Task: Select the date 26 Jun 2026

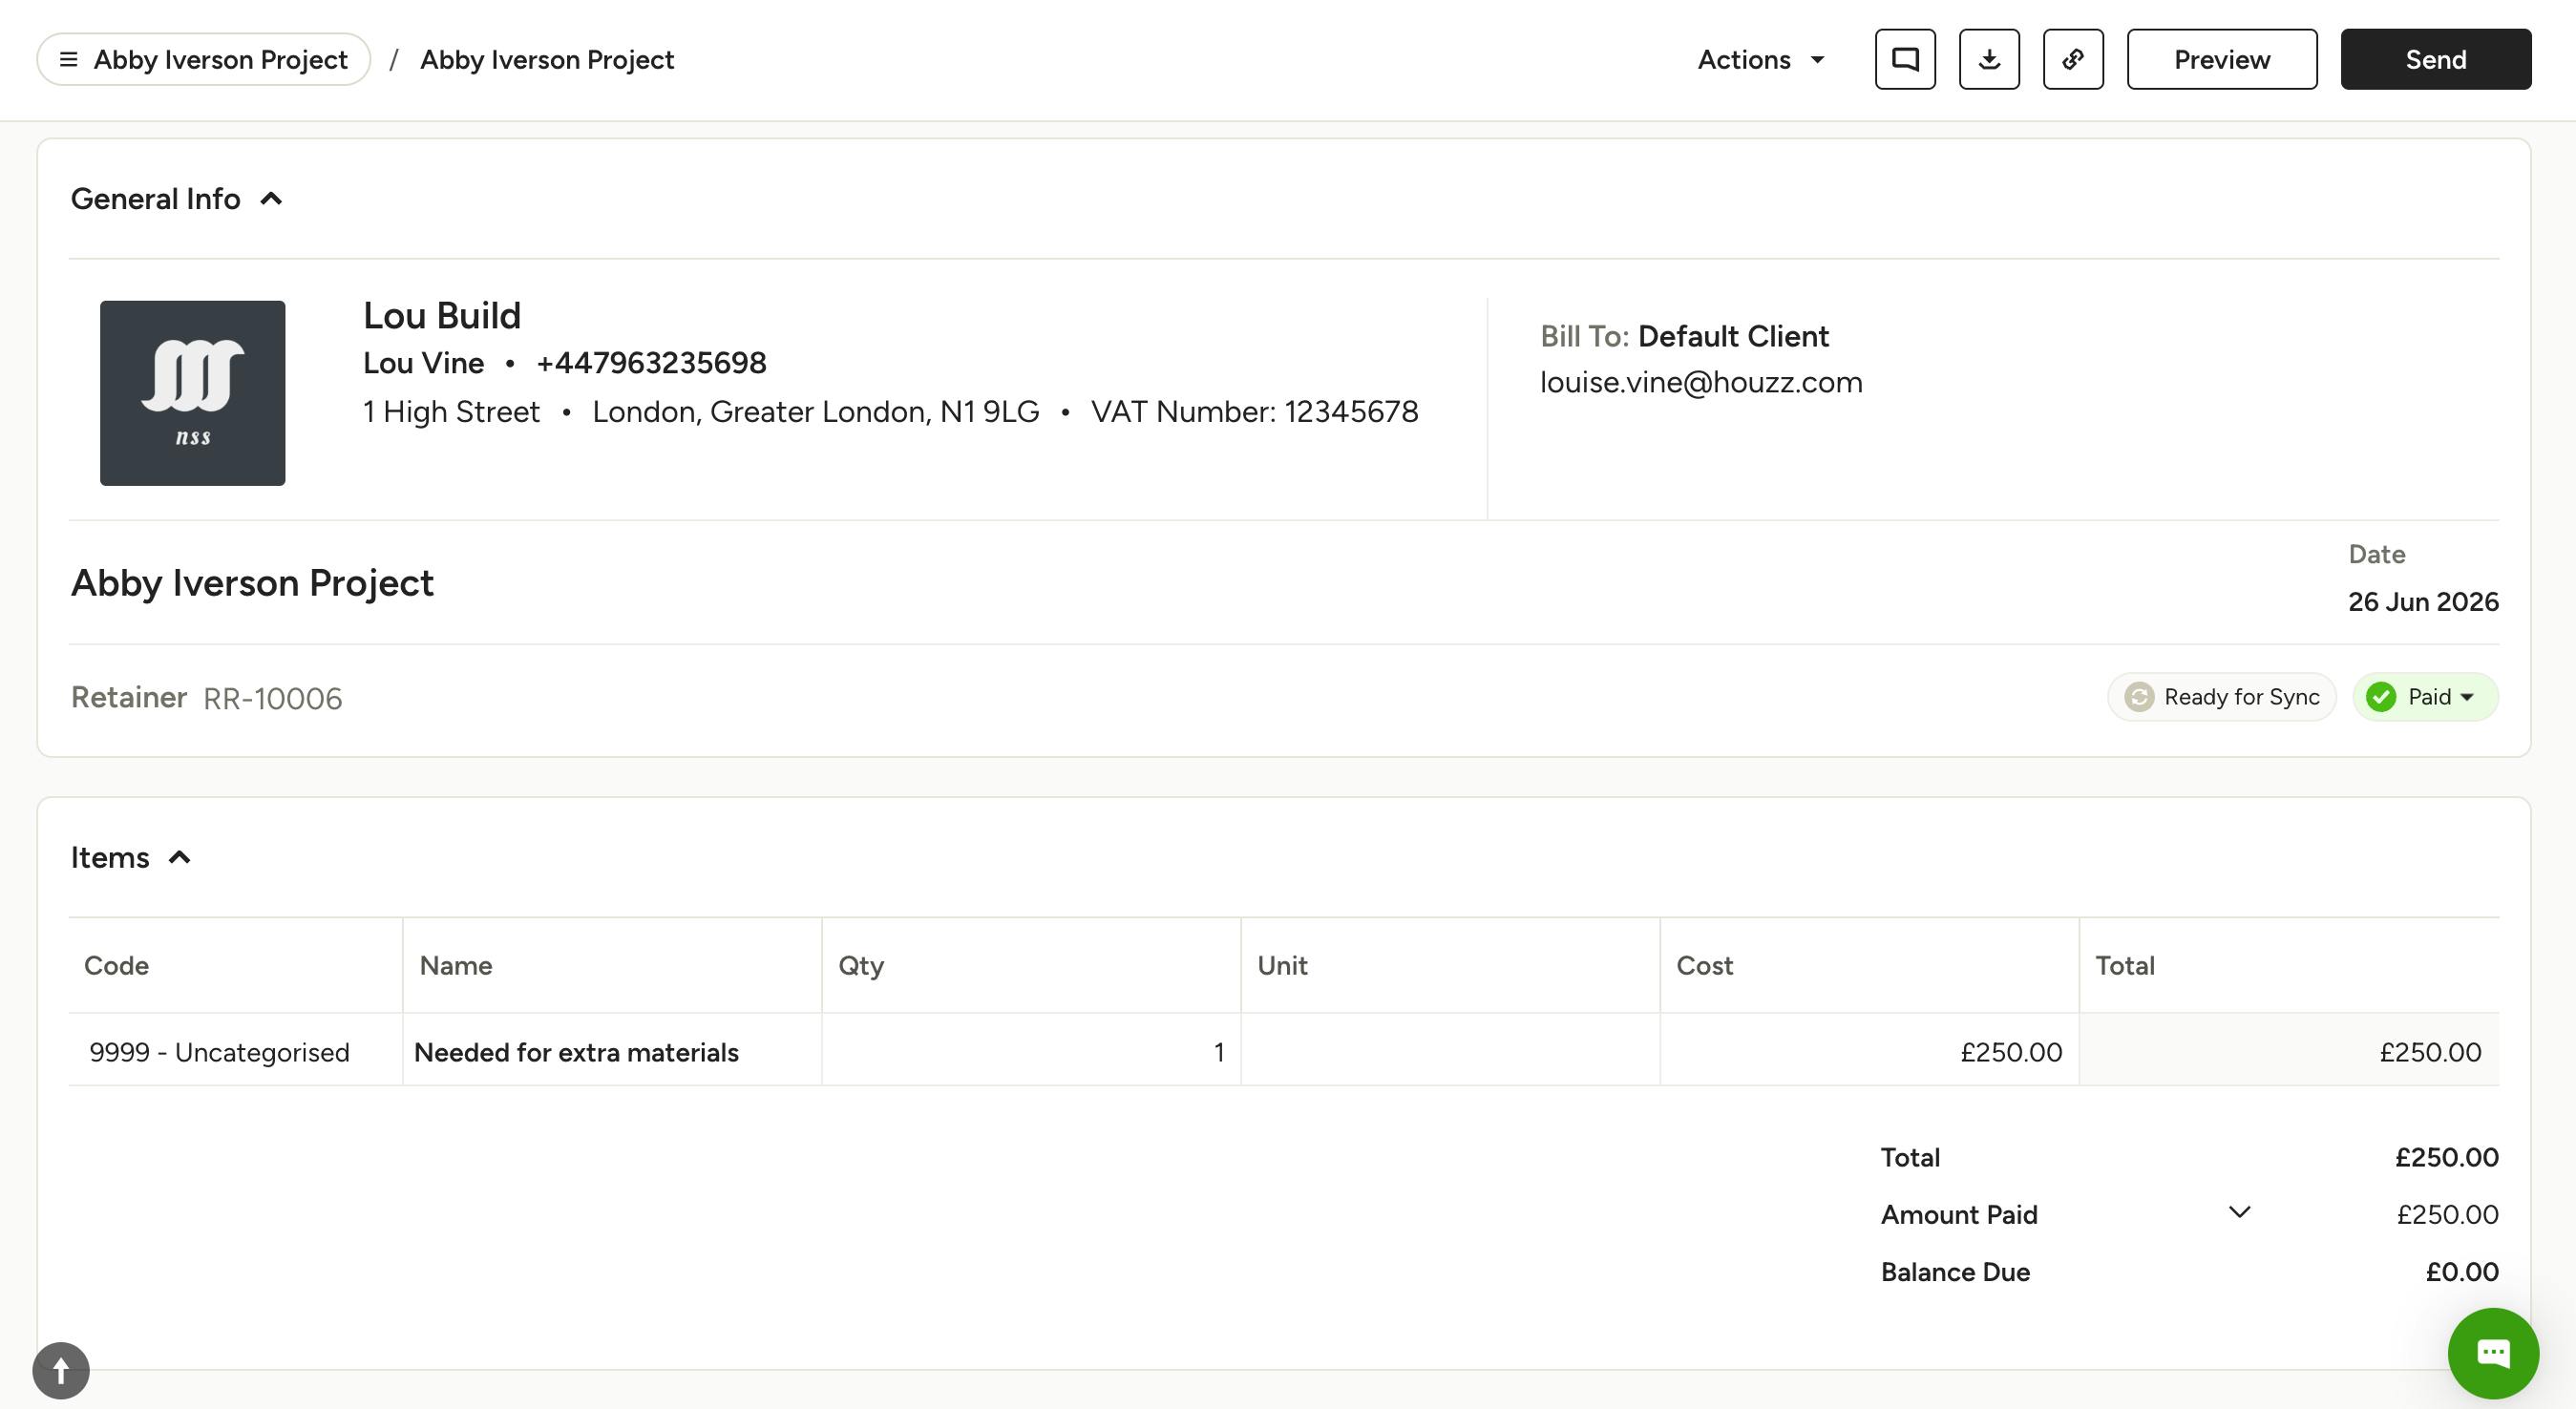Action: pos(2423,601)
